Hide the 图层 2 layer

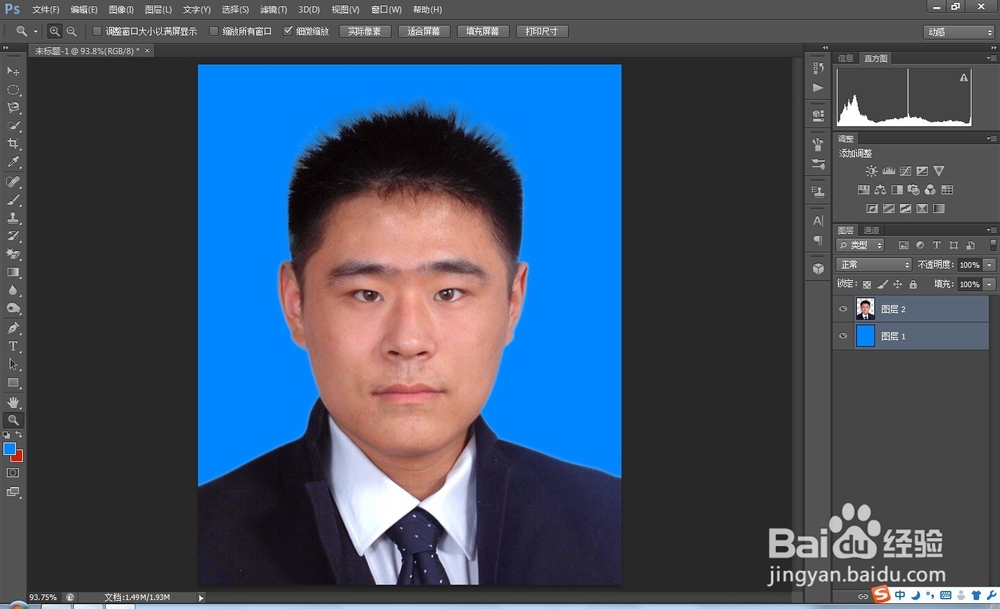click(843, 308)
